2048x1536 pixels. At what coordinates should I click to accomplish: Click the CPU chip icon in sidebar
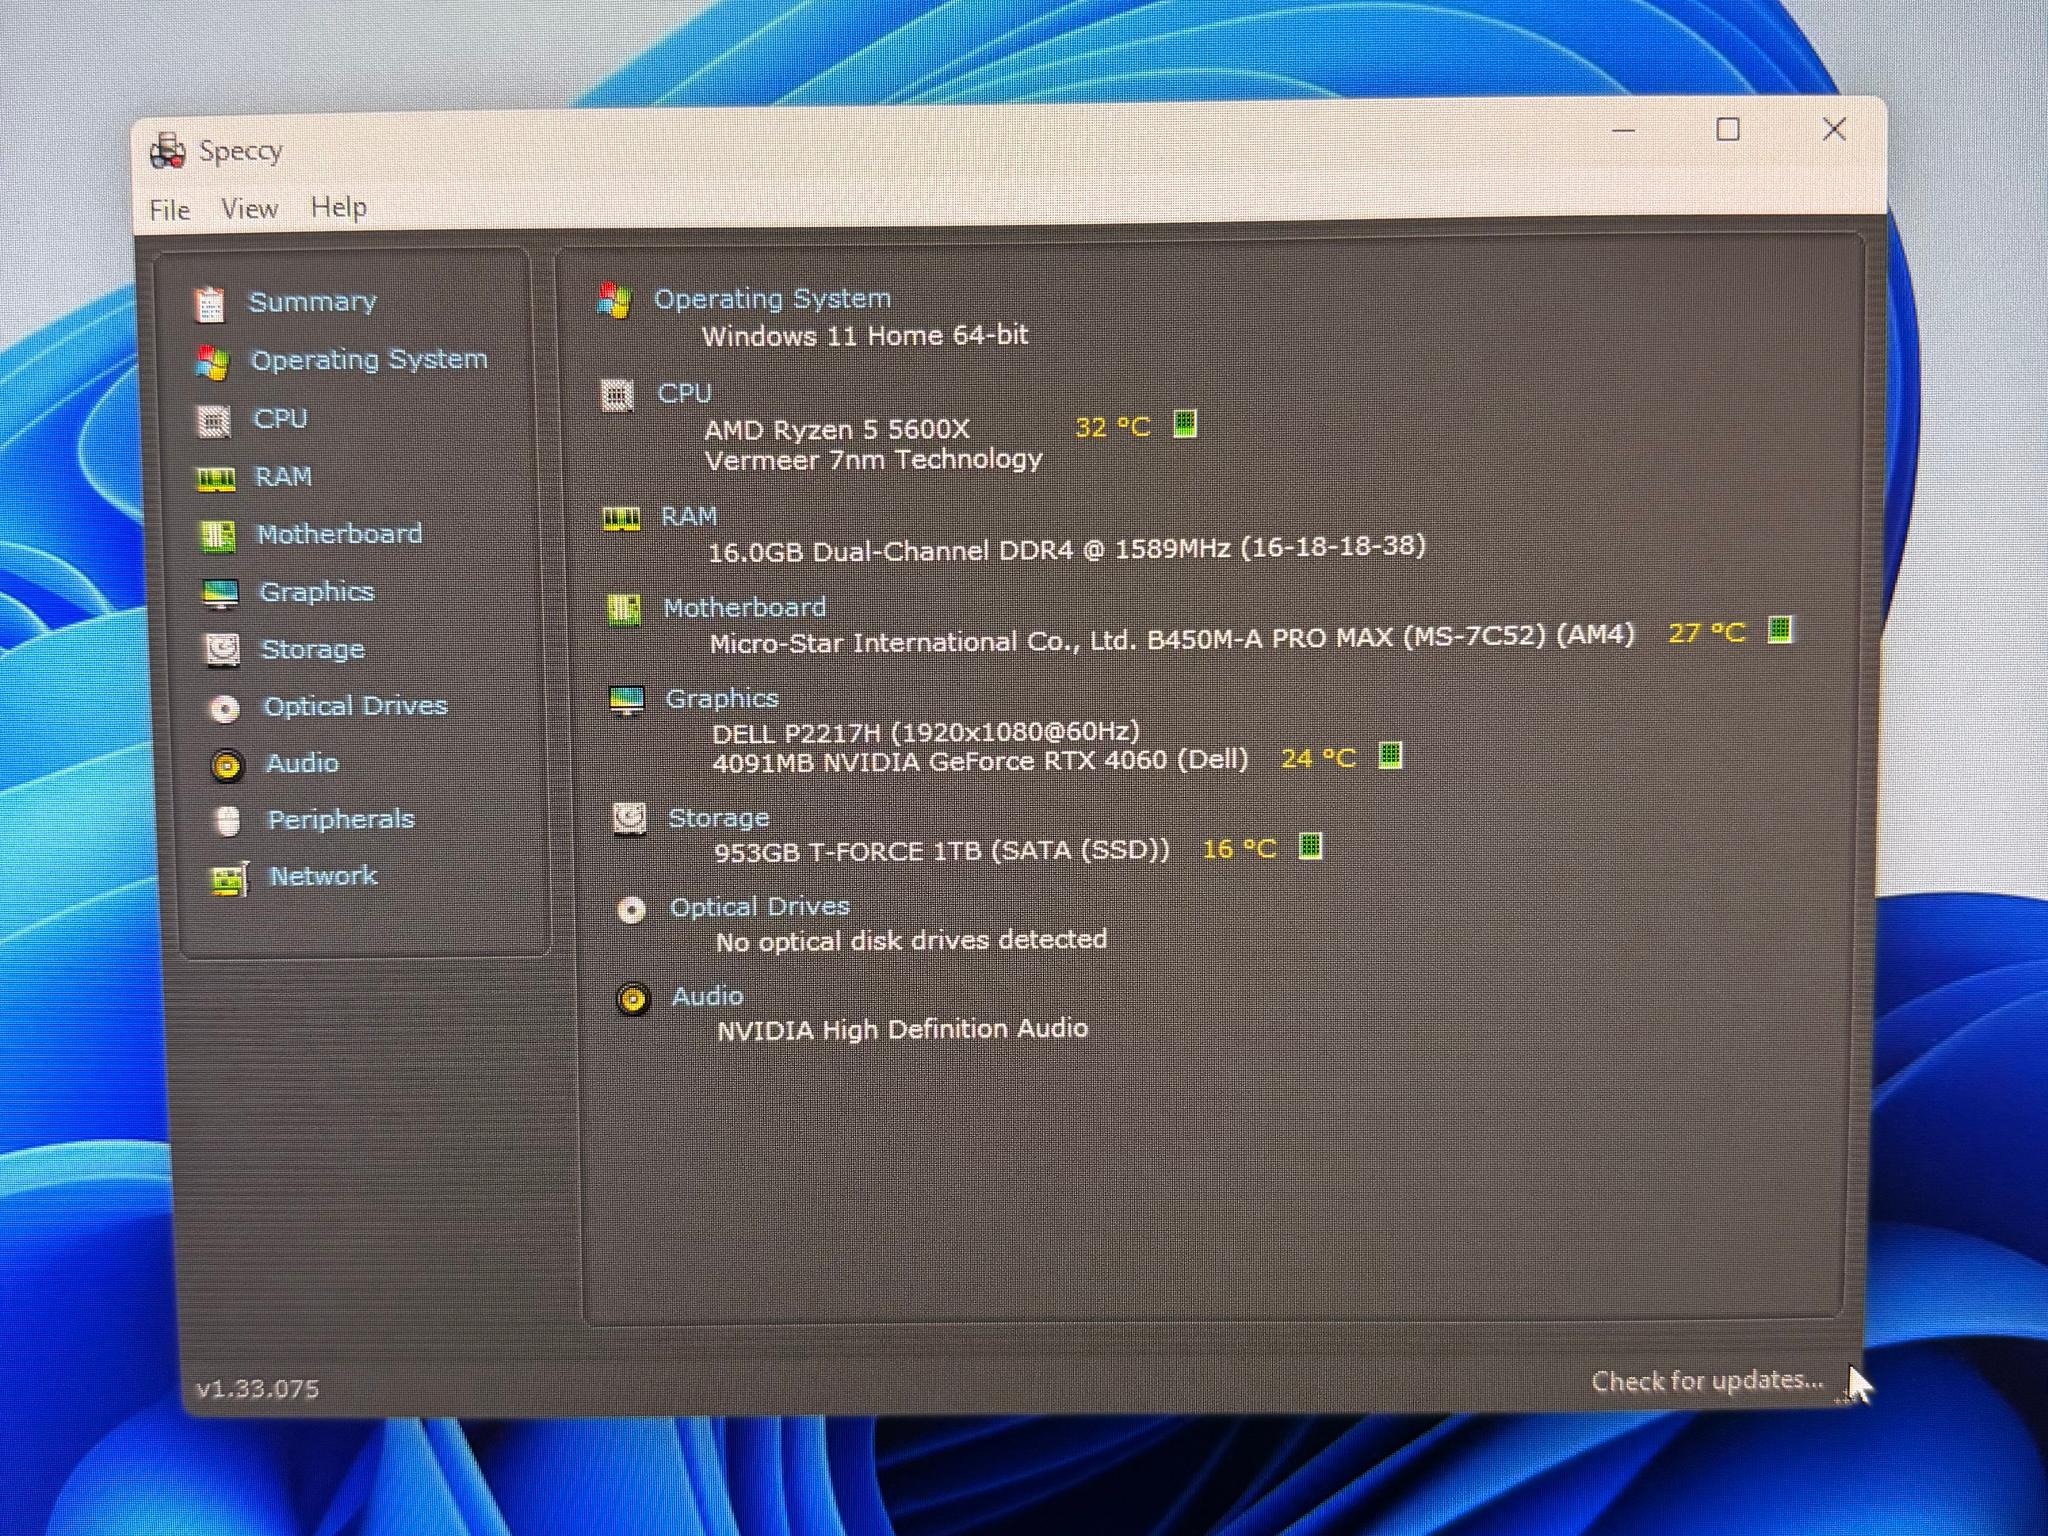214,421
